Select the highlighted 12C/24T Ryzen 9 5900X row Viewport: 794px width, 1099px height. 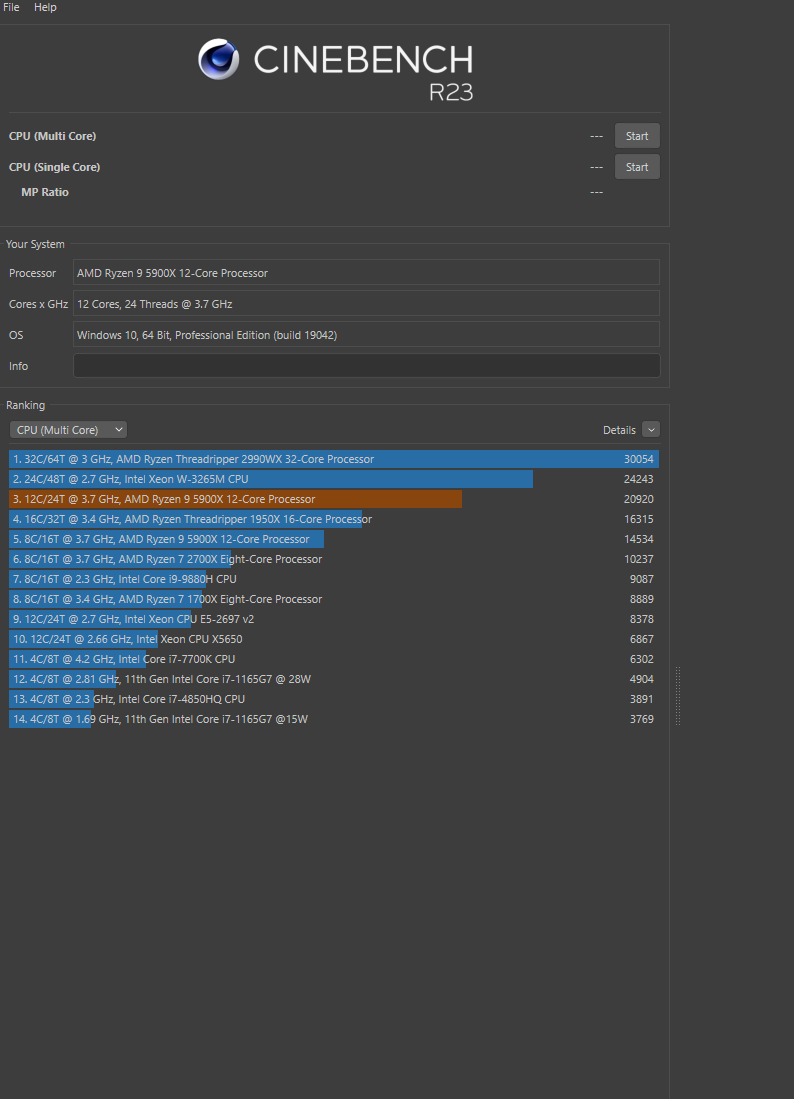(334, 499)
